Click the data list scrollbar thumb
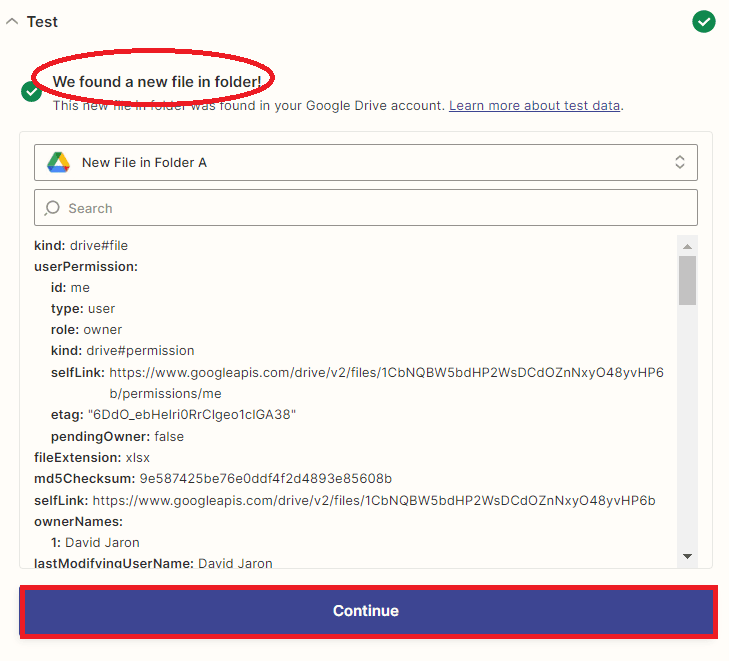729x661 pixels. tap(687, 280)
